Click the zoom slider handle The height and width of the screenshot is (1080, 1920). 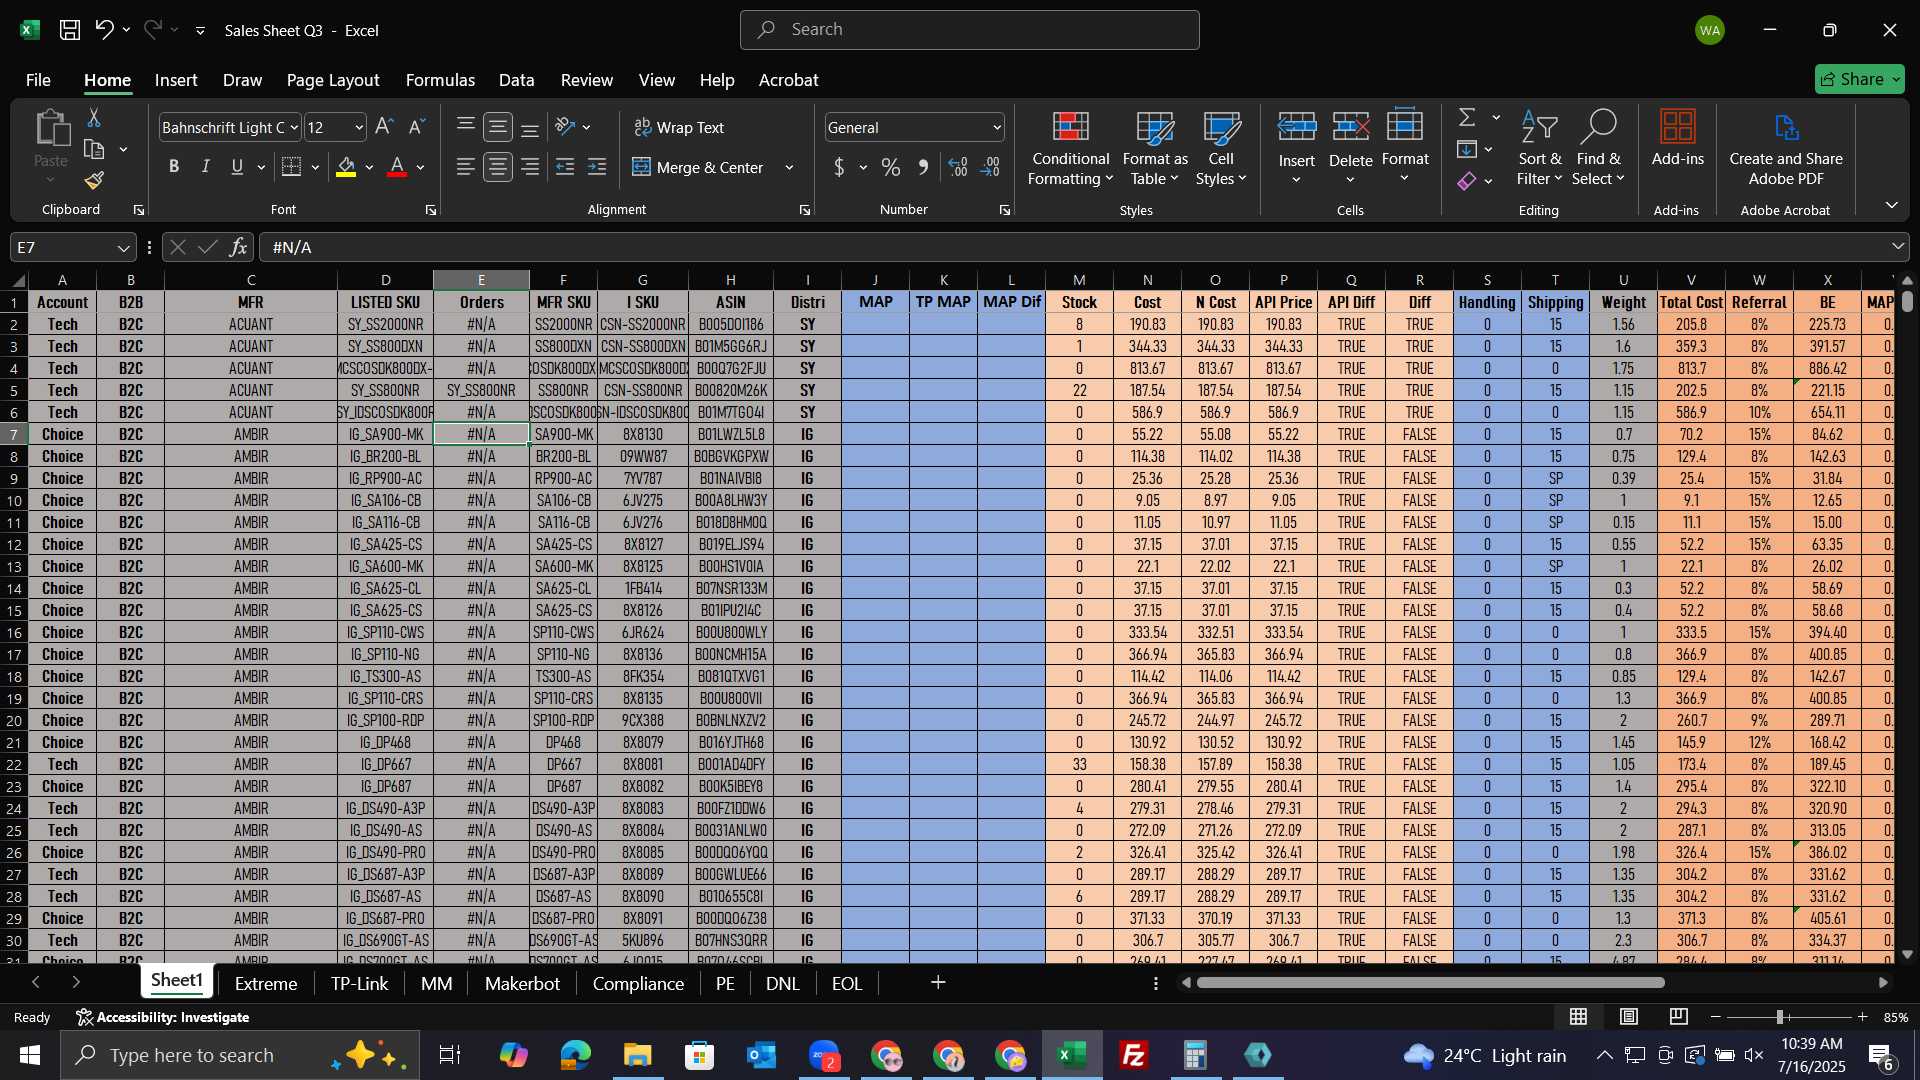click(1780, 1017)
